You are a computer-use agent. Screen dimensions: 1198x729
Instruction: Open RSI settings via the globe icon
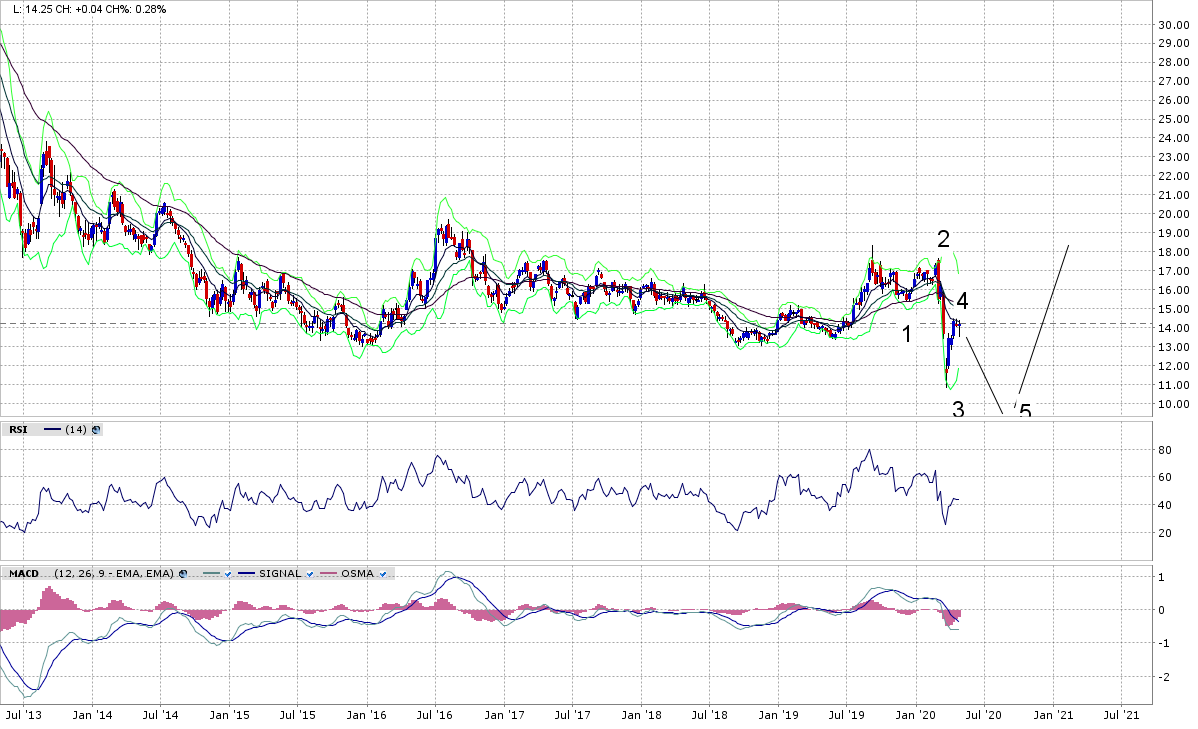[96, 430]
